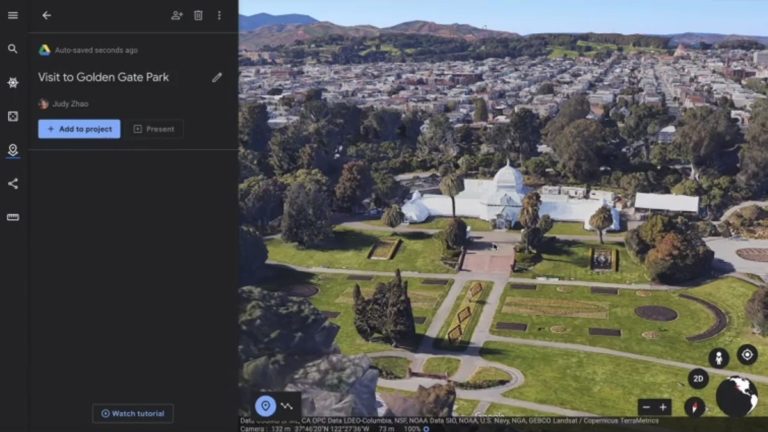Select the Projects pin icon in sidebar

(x=13, y=150)
